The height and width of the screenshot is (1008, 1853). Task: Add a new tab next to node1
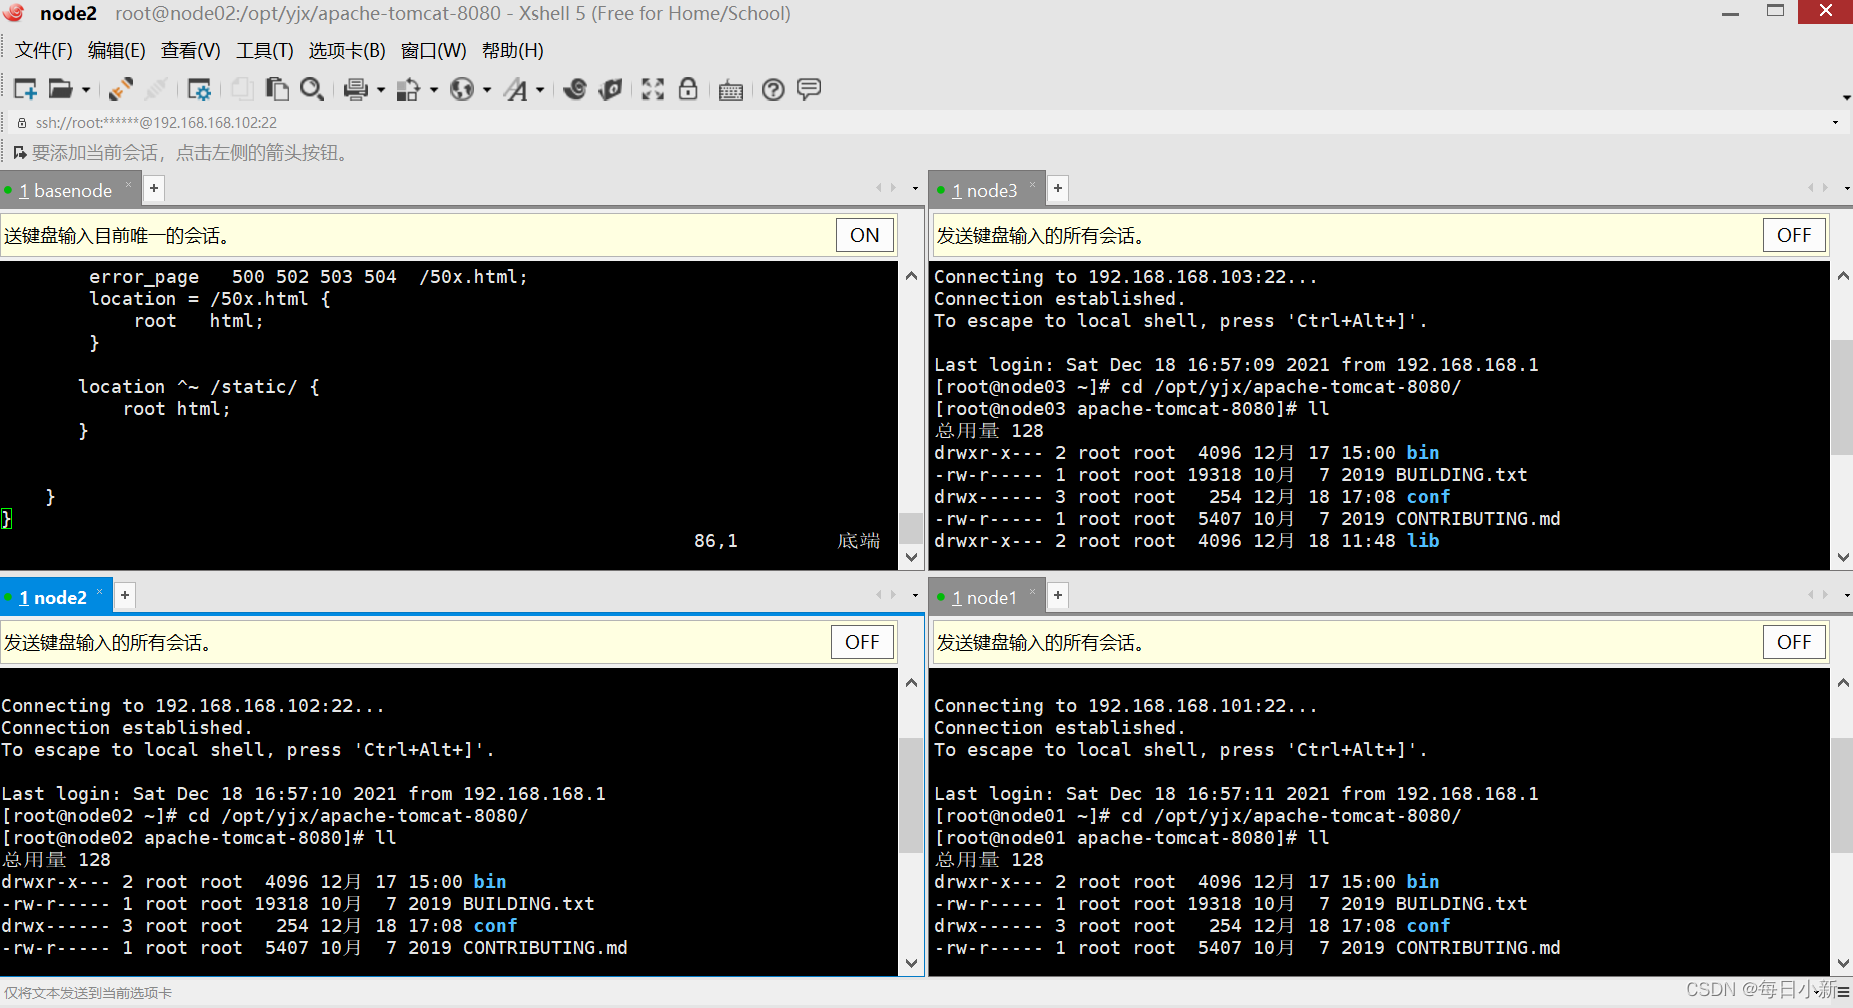[x=1058, y=595]
